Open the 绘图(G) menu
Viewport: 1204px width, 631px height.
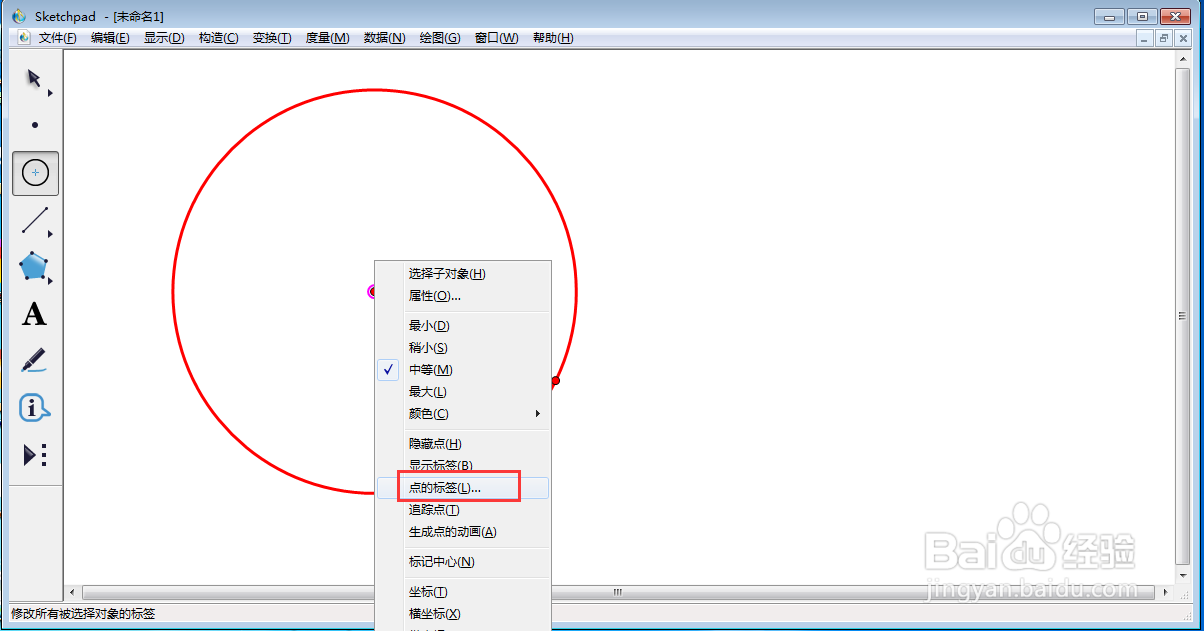tap(440, 38)
